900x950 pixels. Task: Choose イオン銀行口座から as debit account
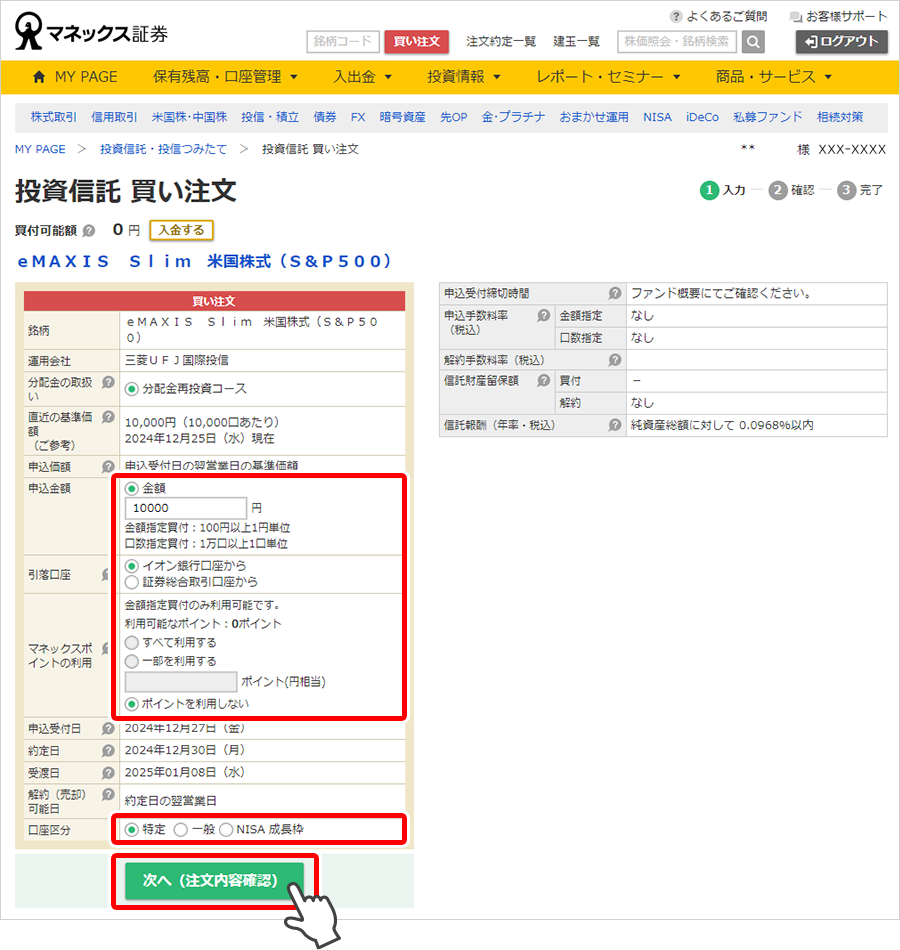[132, 566]
